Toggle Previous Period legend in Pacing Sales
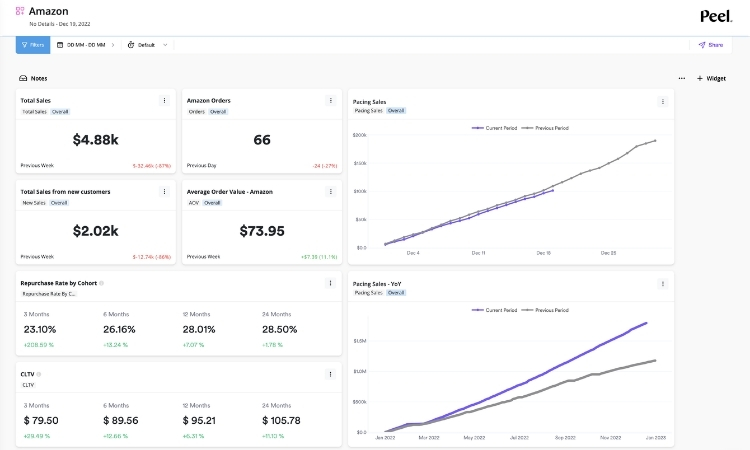The image size is (750, 450). point(545,128)
